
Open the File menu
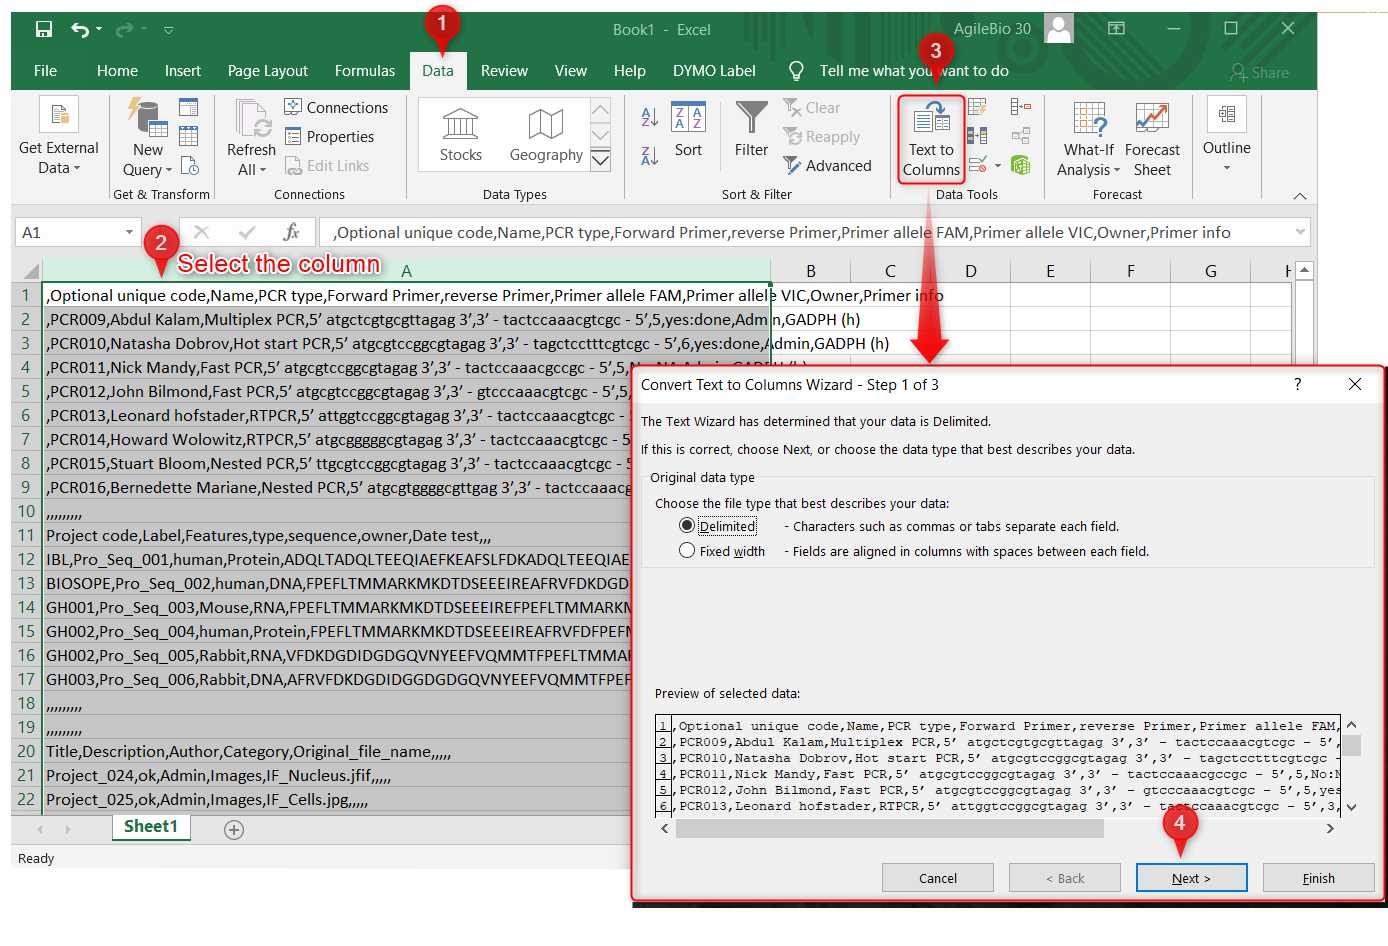tap(45, 71)
